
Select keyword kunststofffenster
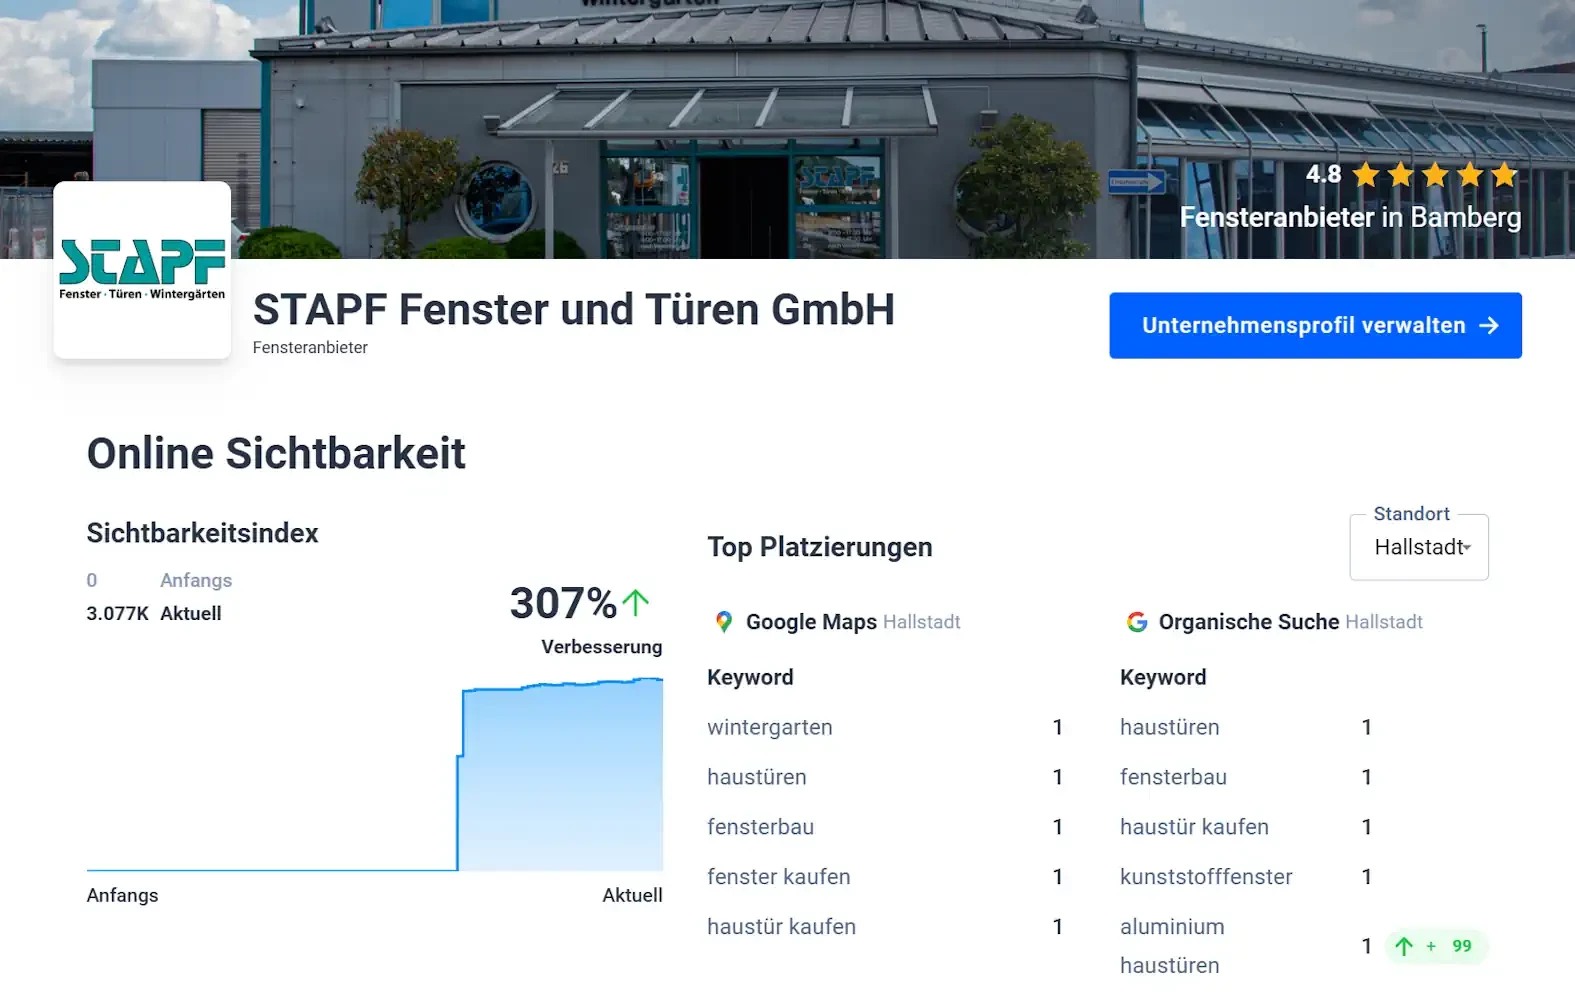(1206, 877)
